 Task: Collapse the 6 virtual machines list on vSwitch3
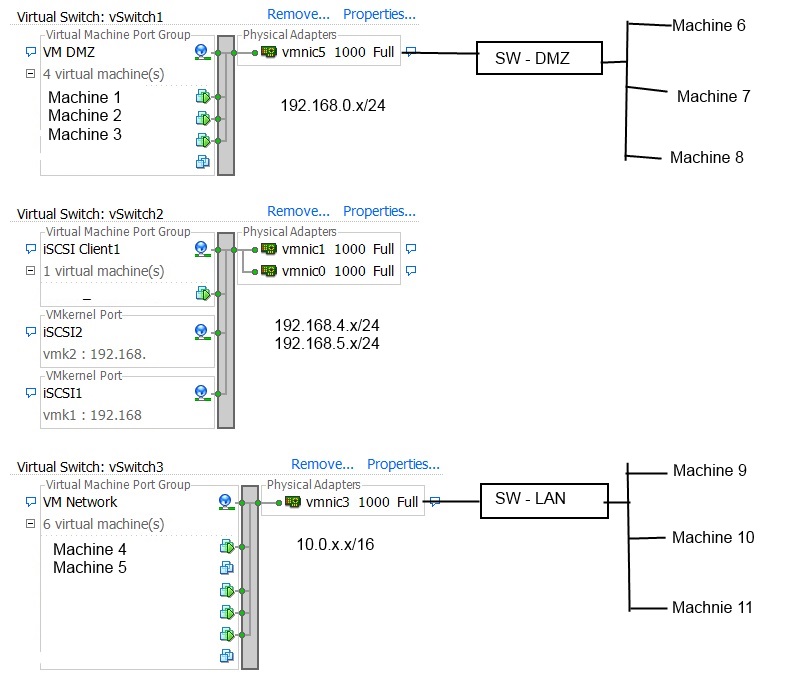(29, 521)
